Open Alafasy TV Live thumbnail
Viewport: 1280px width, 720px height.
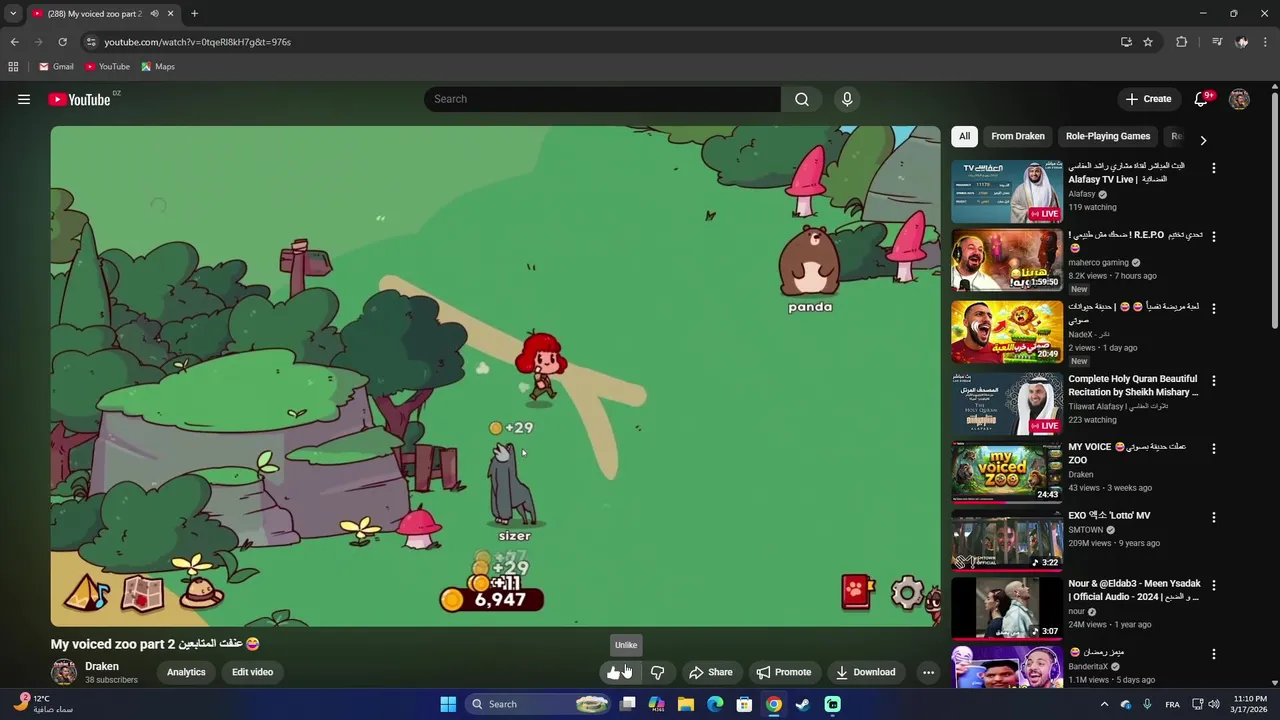(1007, 192)
